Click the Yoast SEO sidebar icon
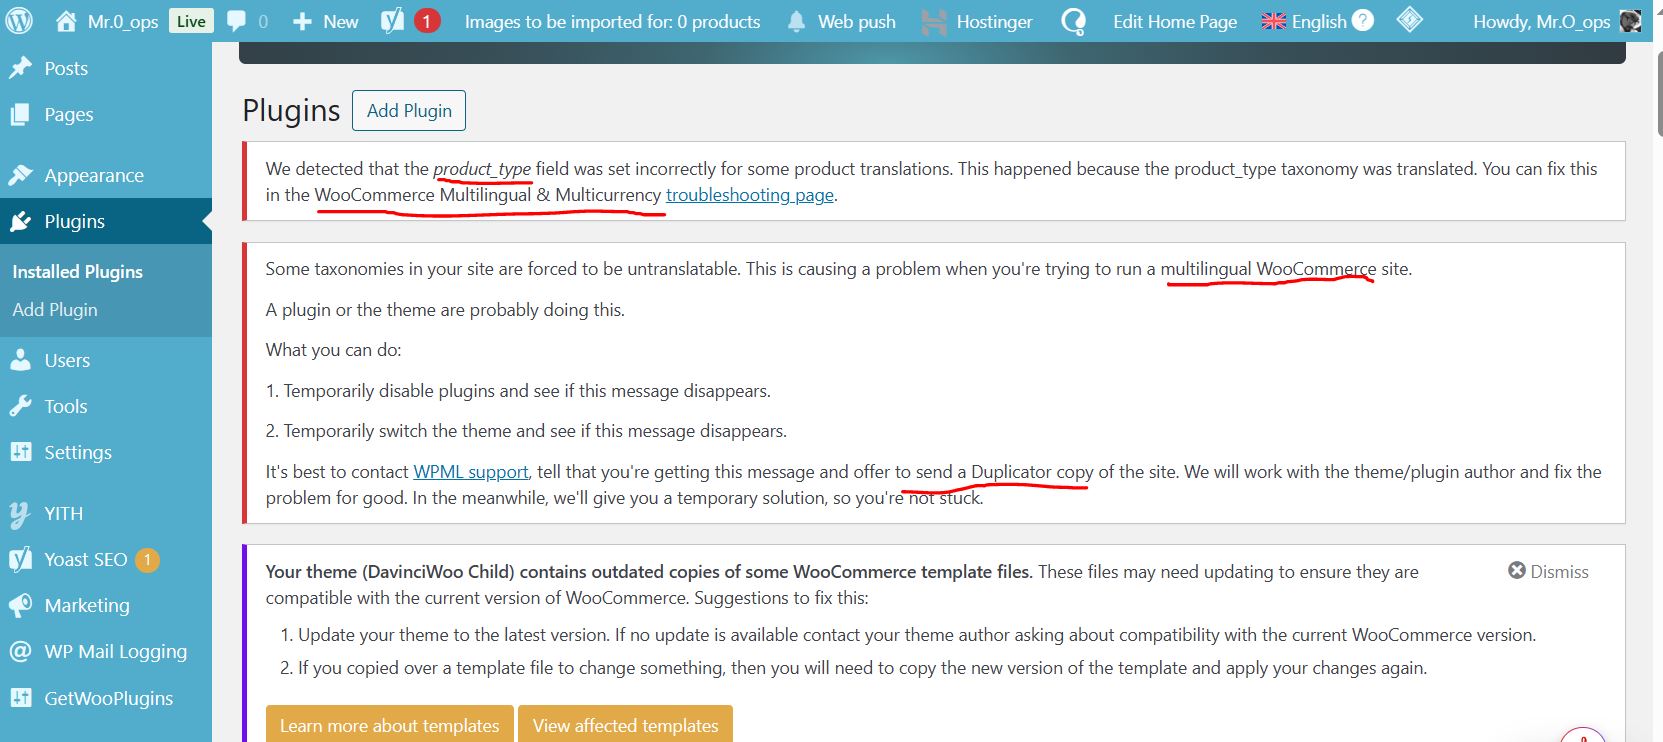Screen dimensions: 1663x742 click(x=20, y=559)
